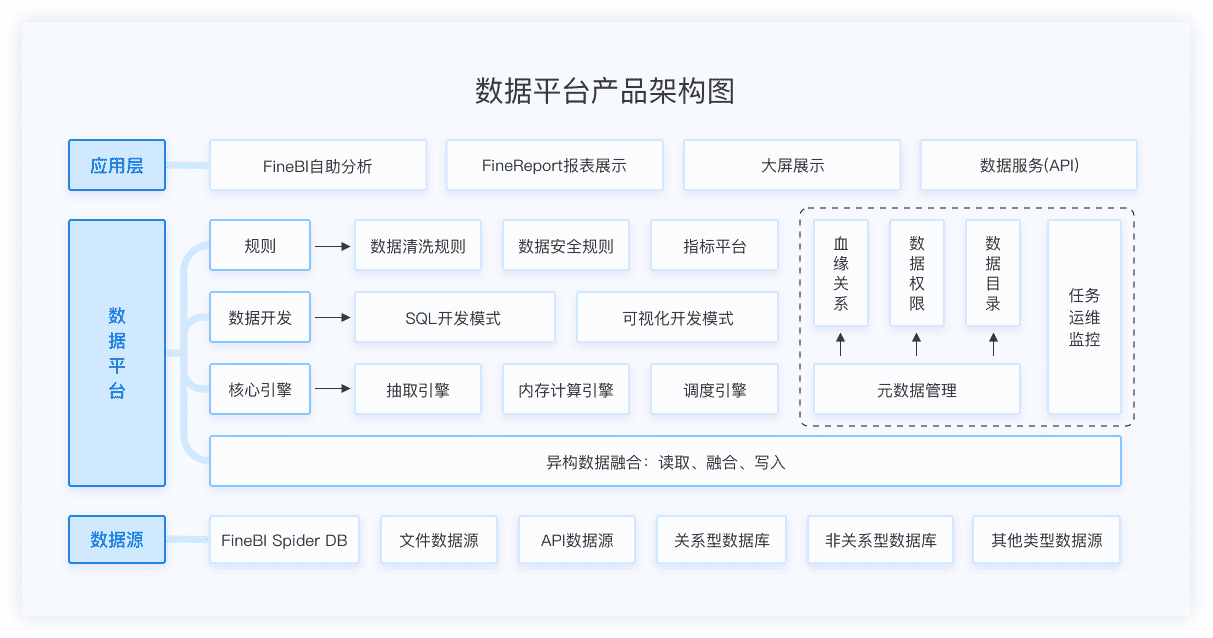Viewport: 1213px width, 638px height.
Task: Click the 应用层 layer label
Action: [117, 165]
